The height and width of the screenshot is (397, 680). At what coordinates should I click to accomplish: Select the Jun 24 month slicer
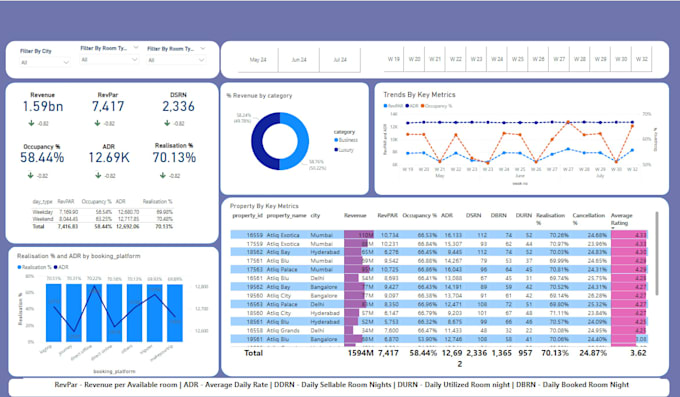pyautogui.click(x=299, y=59)
